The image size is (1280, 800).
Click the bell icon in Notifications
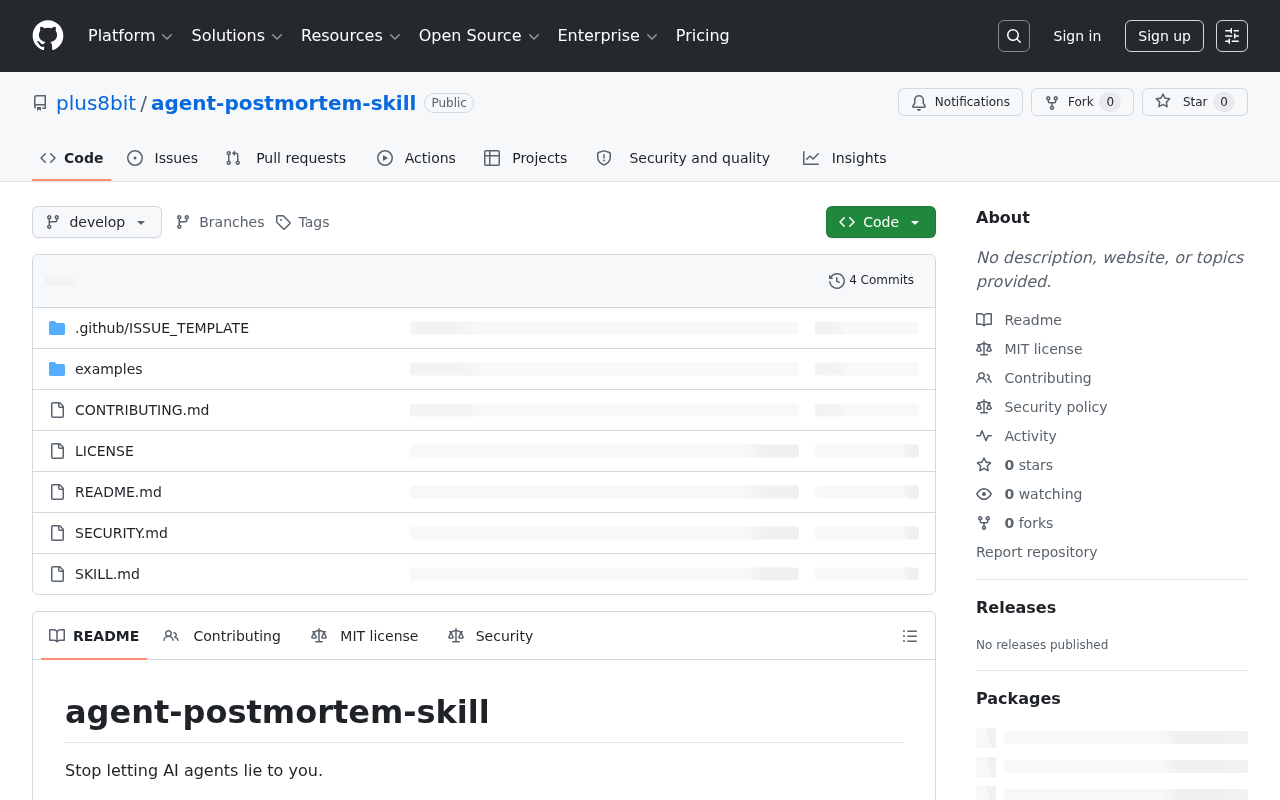click(919, 102)
